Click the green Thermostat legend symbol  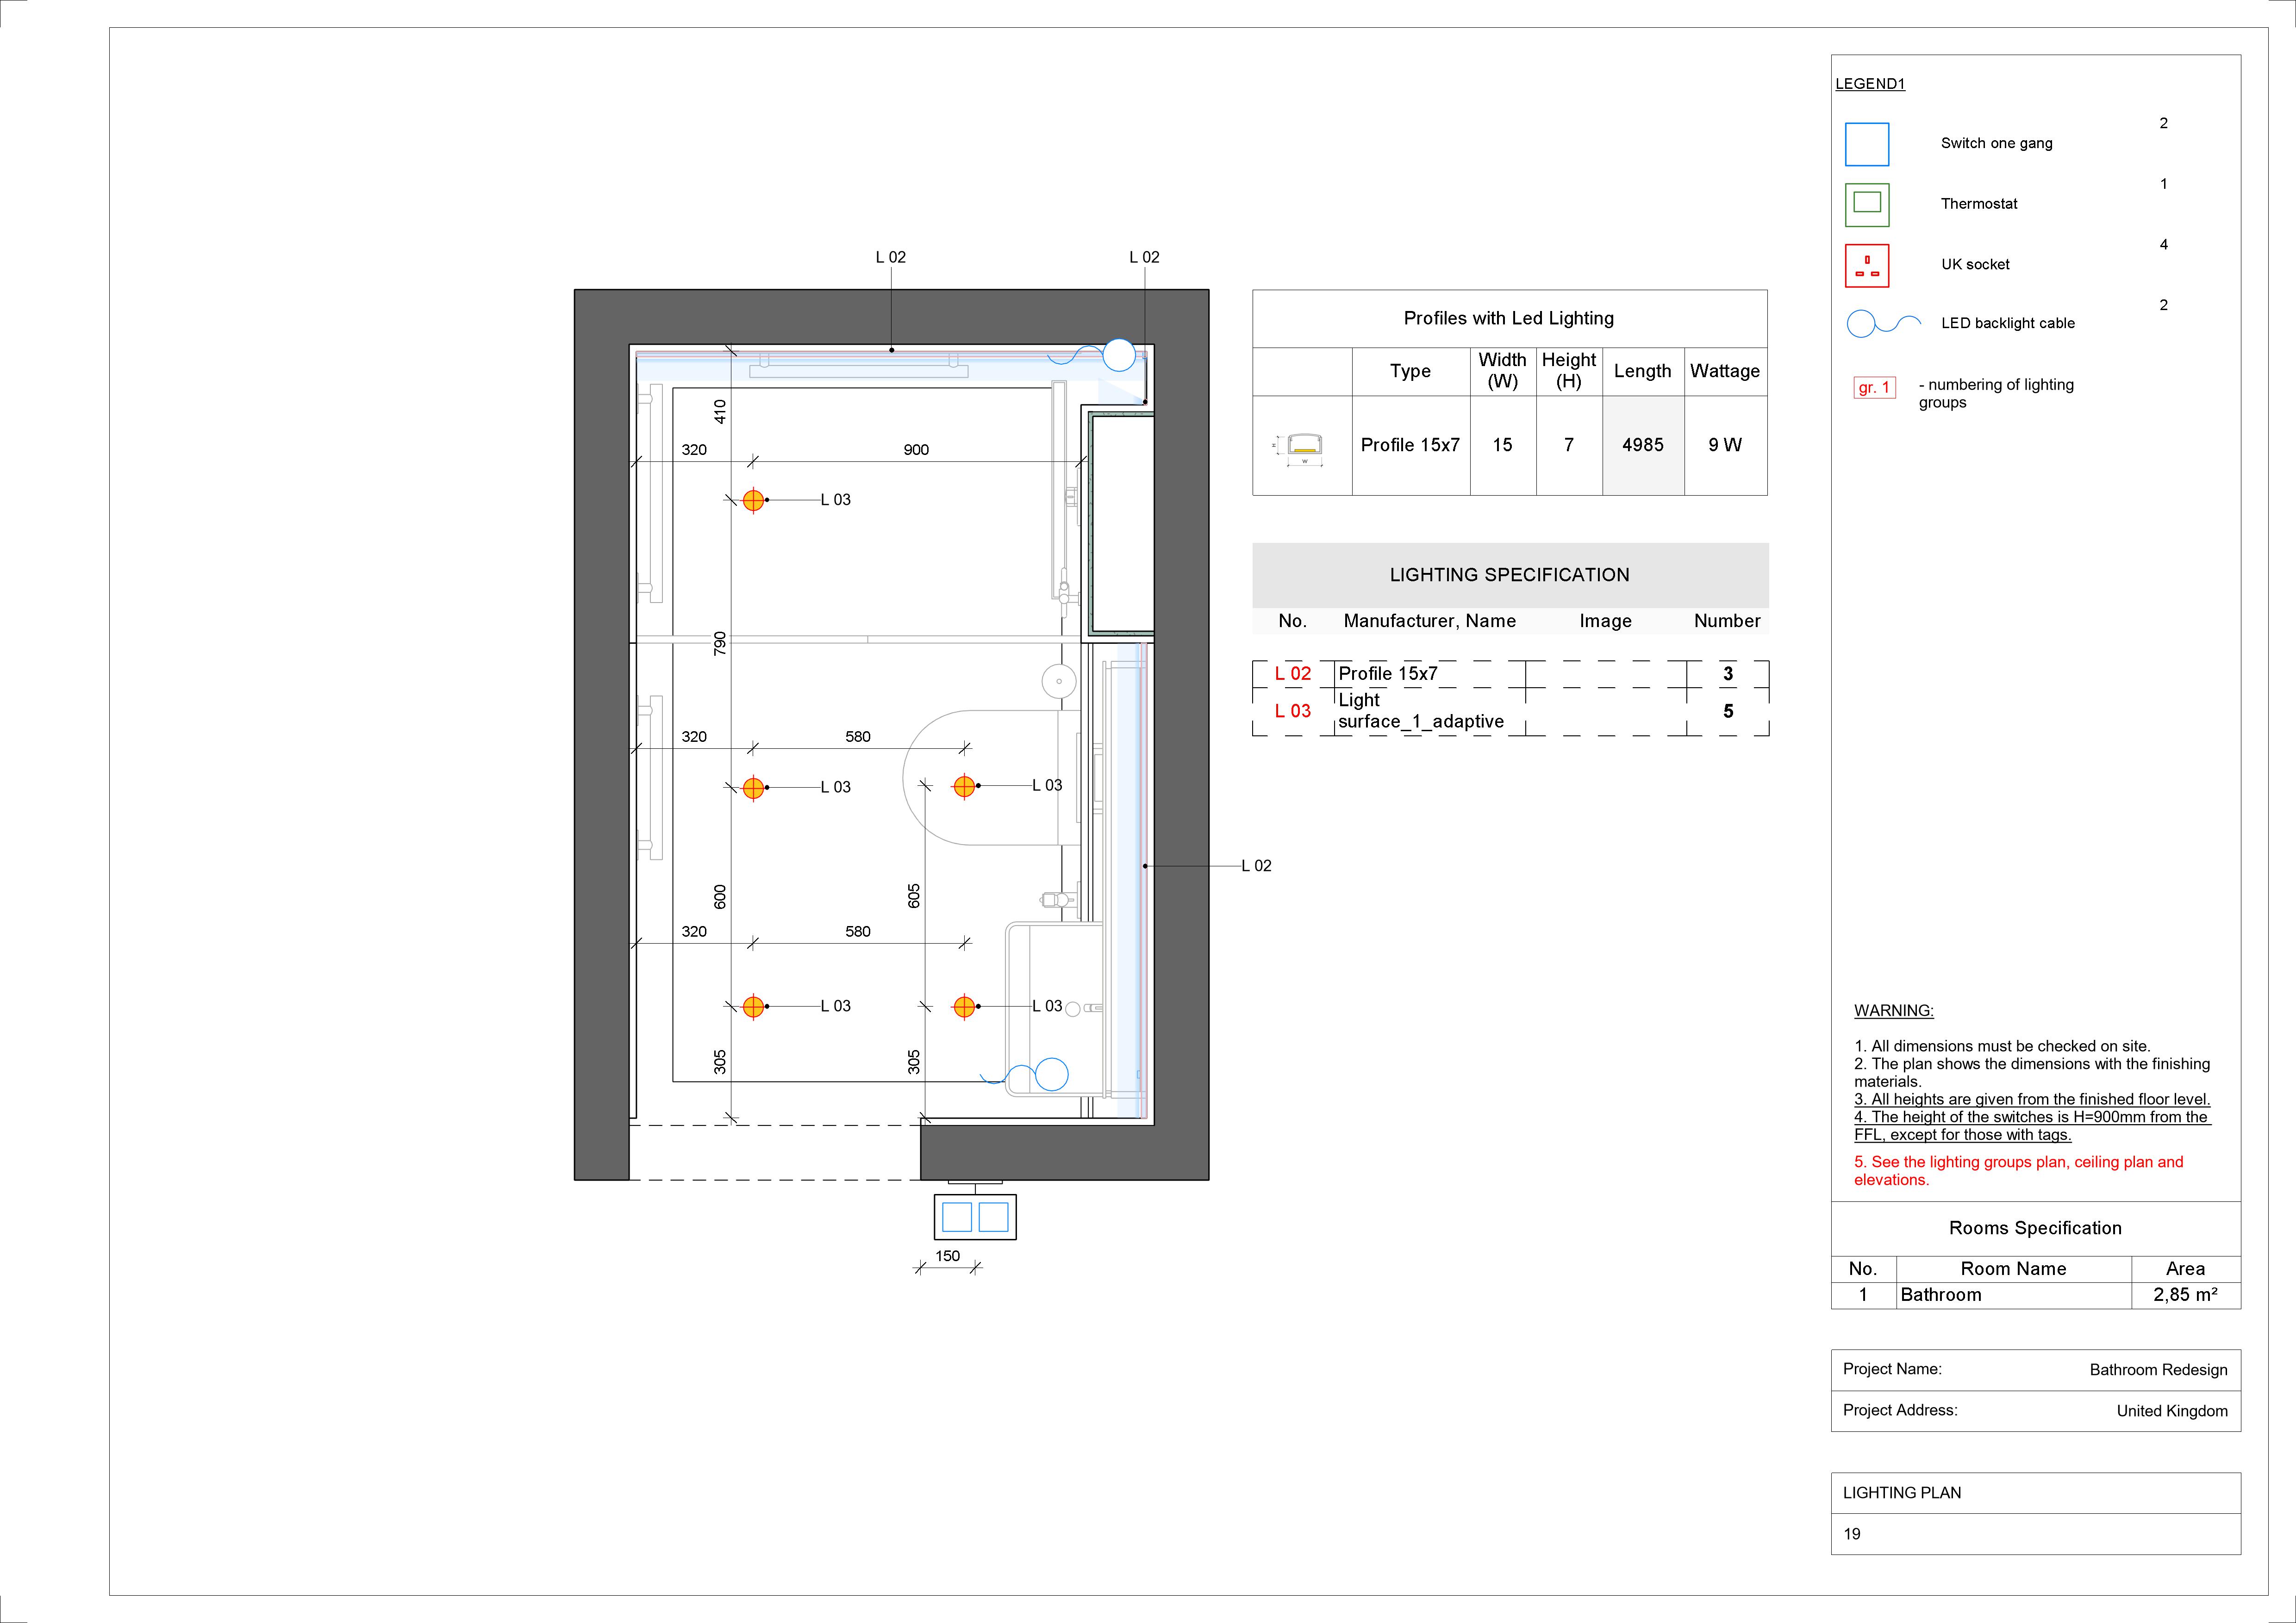[x=1866, y=204]
